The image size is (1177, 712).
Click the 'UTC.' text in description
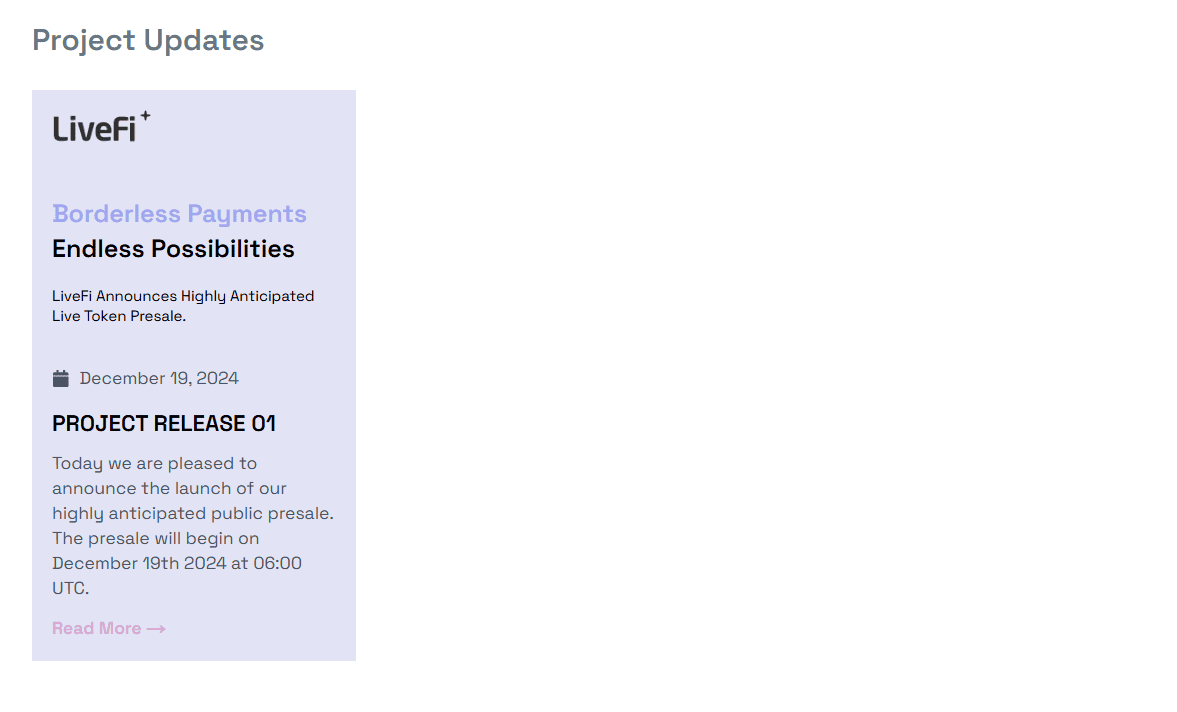[70, 589]
